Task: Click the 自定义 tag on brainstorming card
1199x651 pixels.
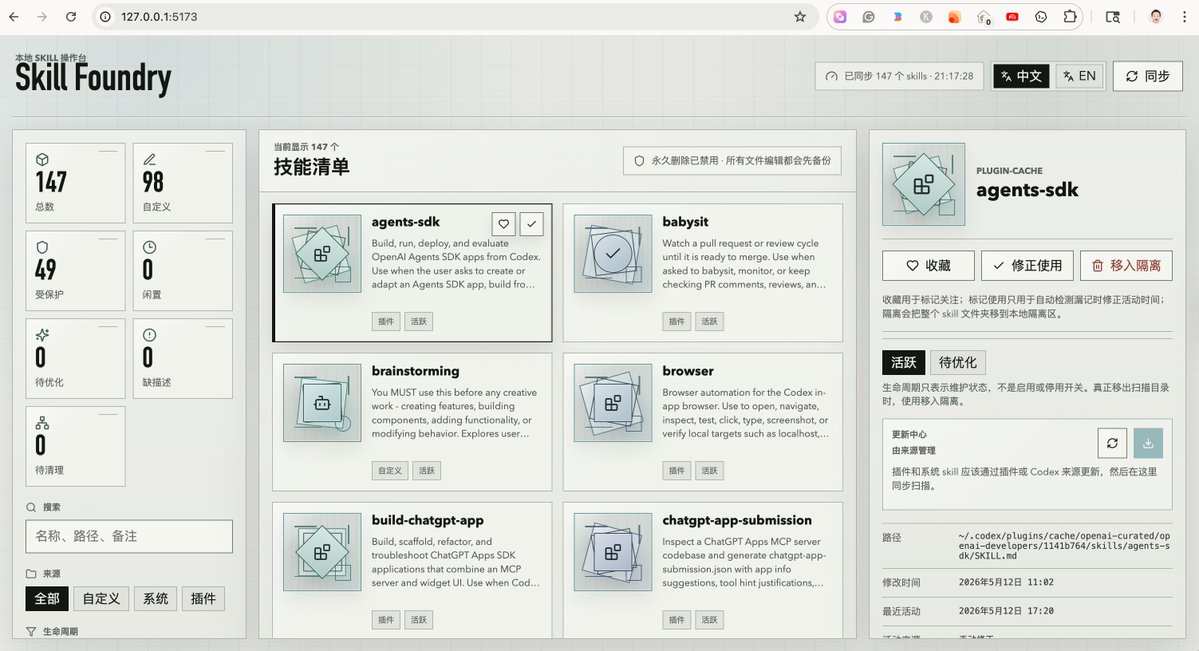Action: [389, 470]
